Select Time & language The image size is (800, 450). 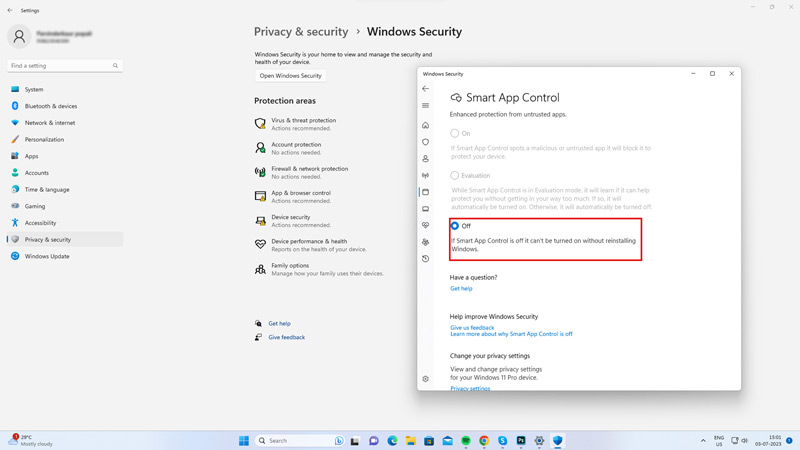[x=65, y=189]
